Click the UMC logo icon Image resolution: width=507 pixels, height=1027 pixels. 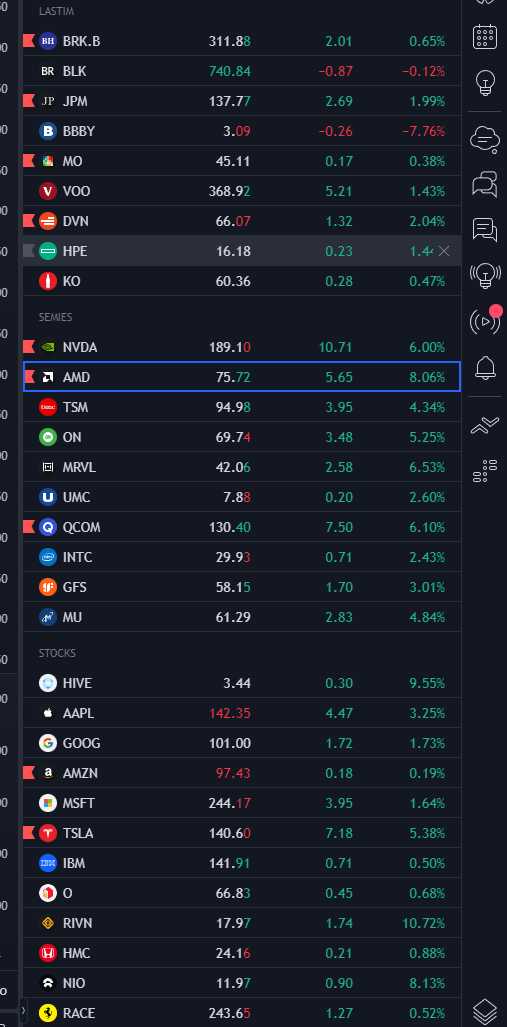click(x=48, y=497)
